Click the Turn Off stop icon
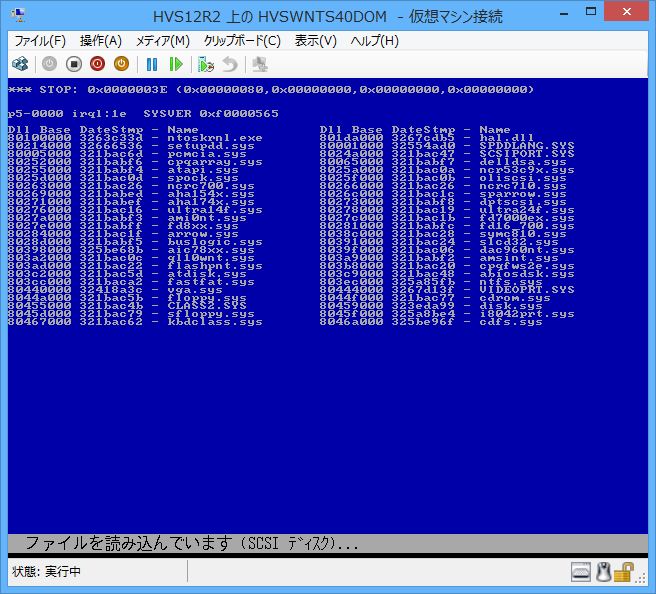This screenshot has width=656, height=594. [74, 64]
